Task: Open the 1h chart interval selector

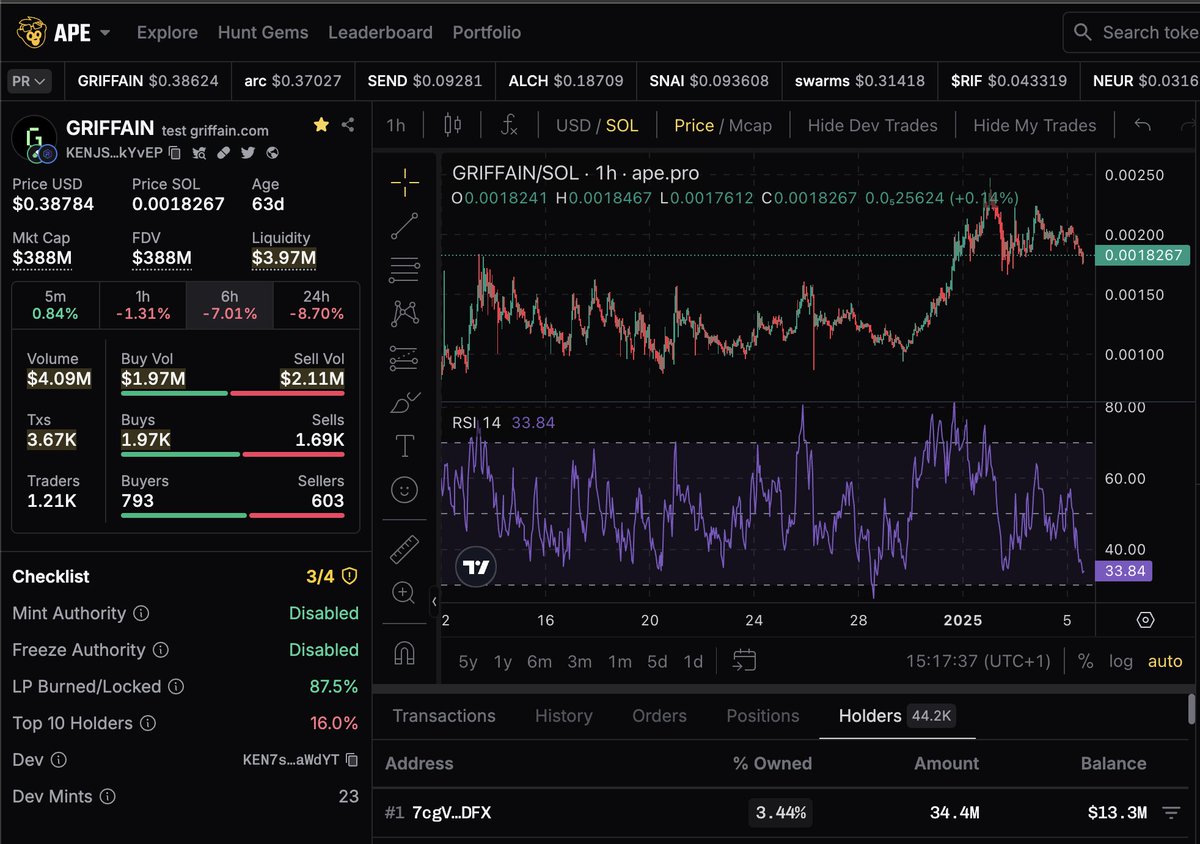Action: click(396, 125)
